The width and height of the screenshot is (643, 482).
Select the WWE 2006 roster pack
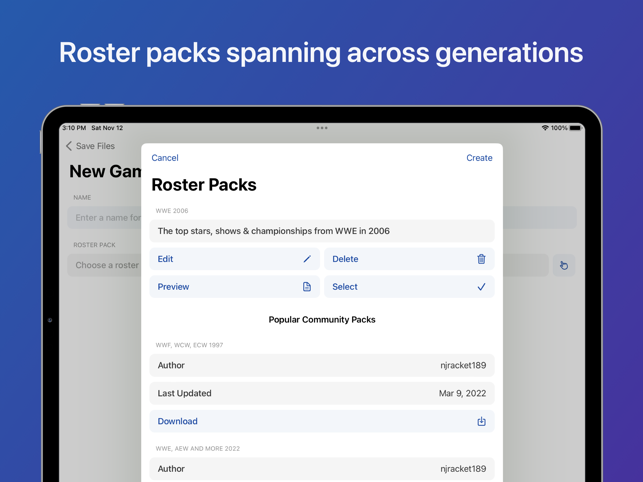409,287
